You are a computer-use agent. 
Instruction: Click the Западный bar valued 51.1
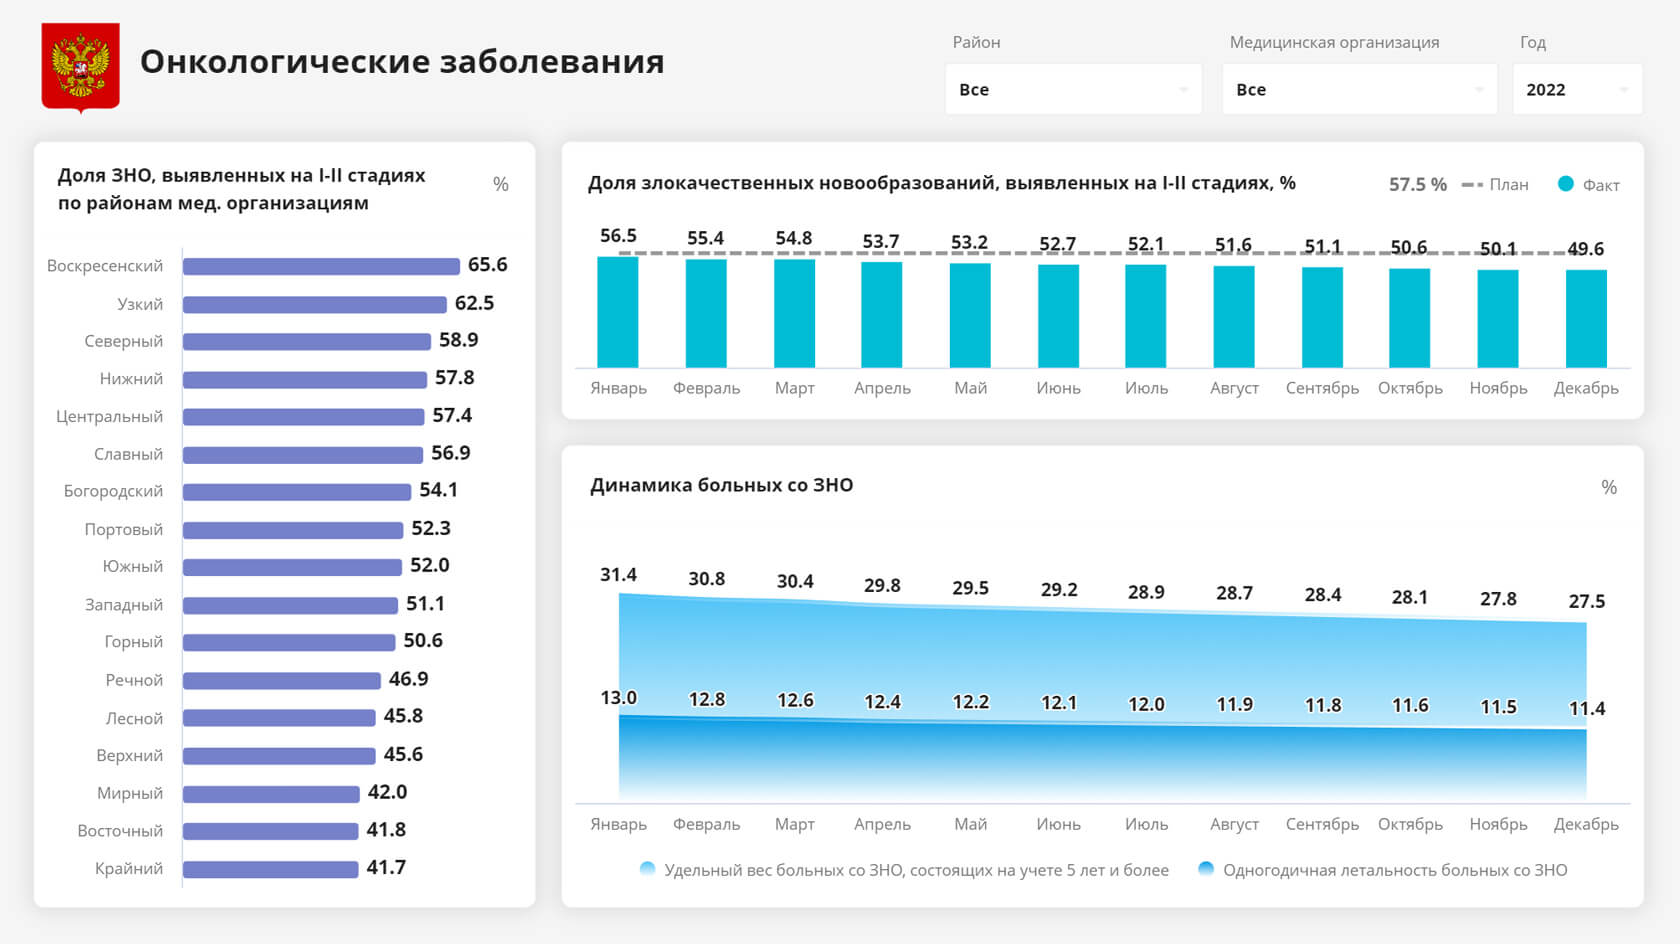click(290, 605)
